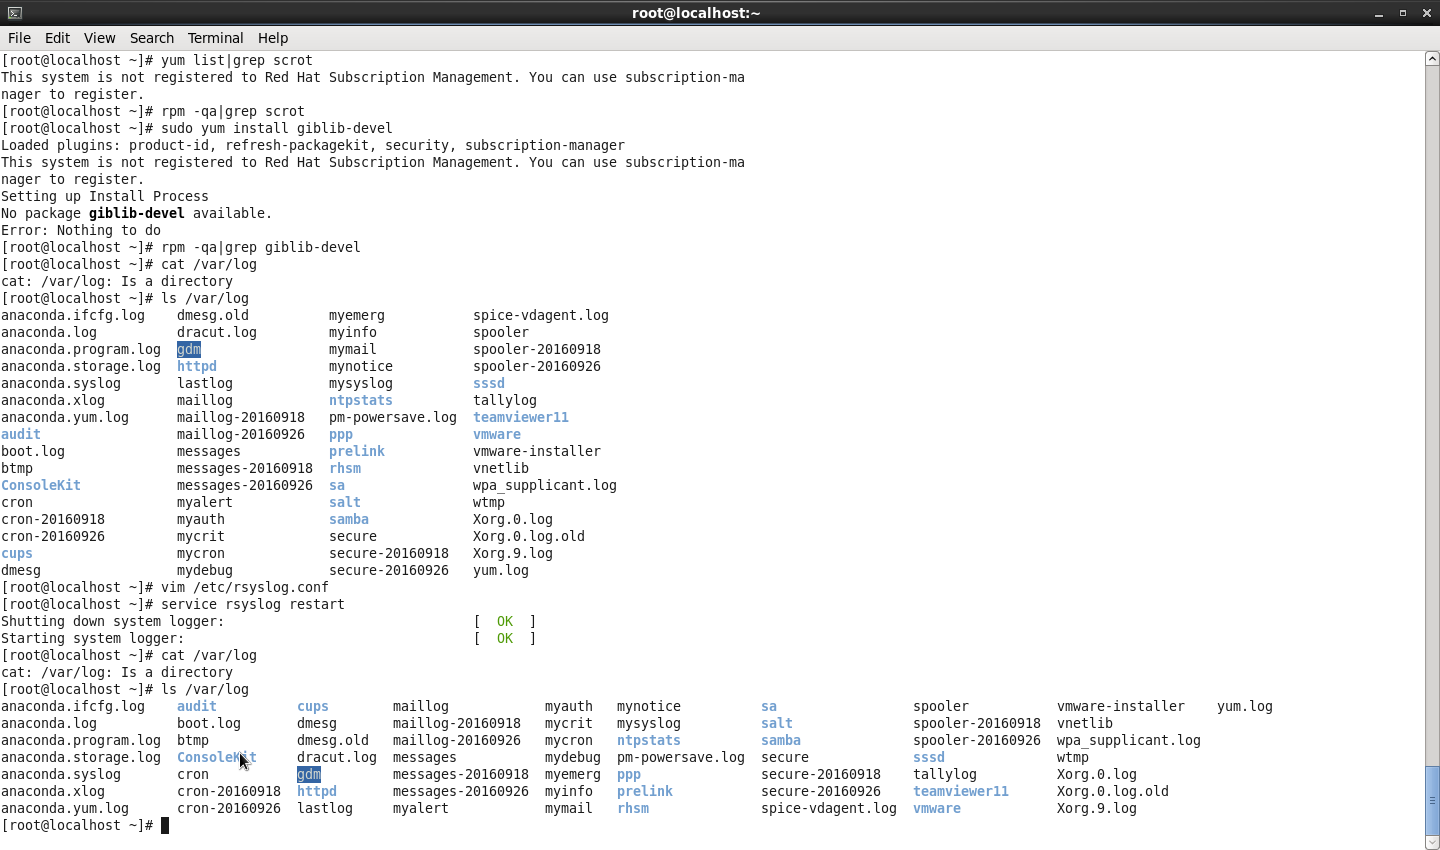Click ConsoleKit in the first ls listing
The height and width of the screenshot is (850, 1440).
point(41,485)
